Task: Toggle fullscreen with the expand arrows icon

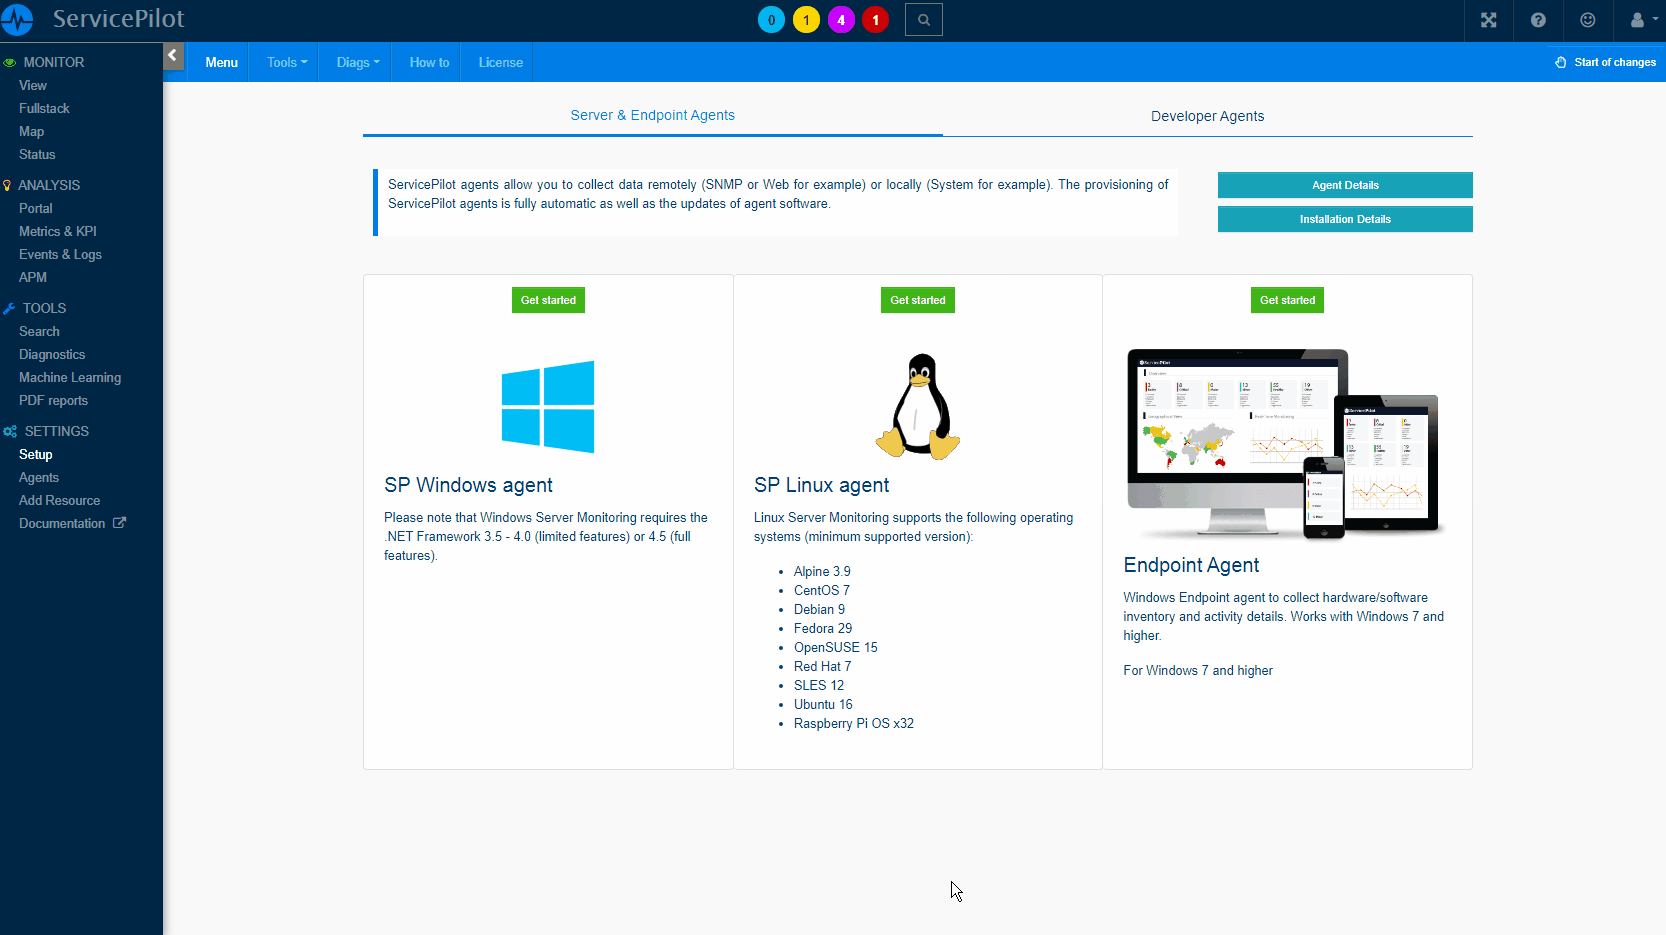Action: click(x=1489, y=20)
